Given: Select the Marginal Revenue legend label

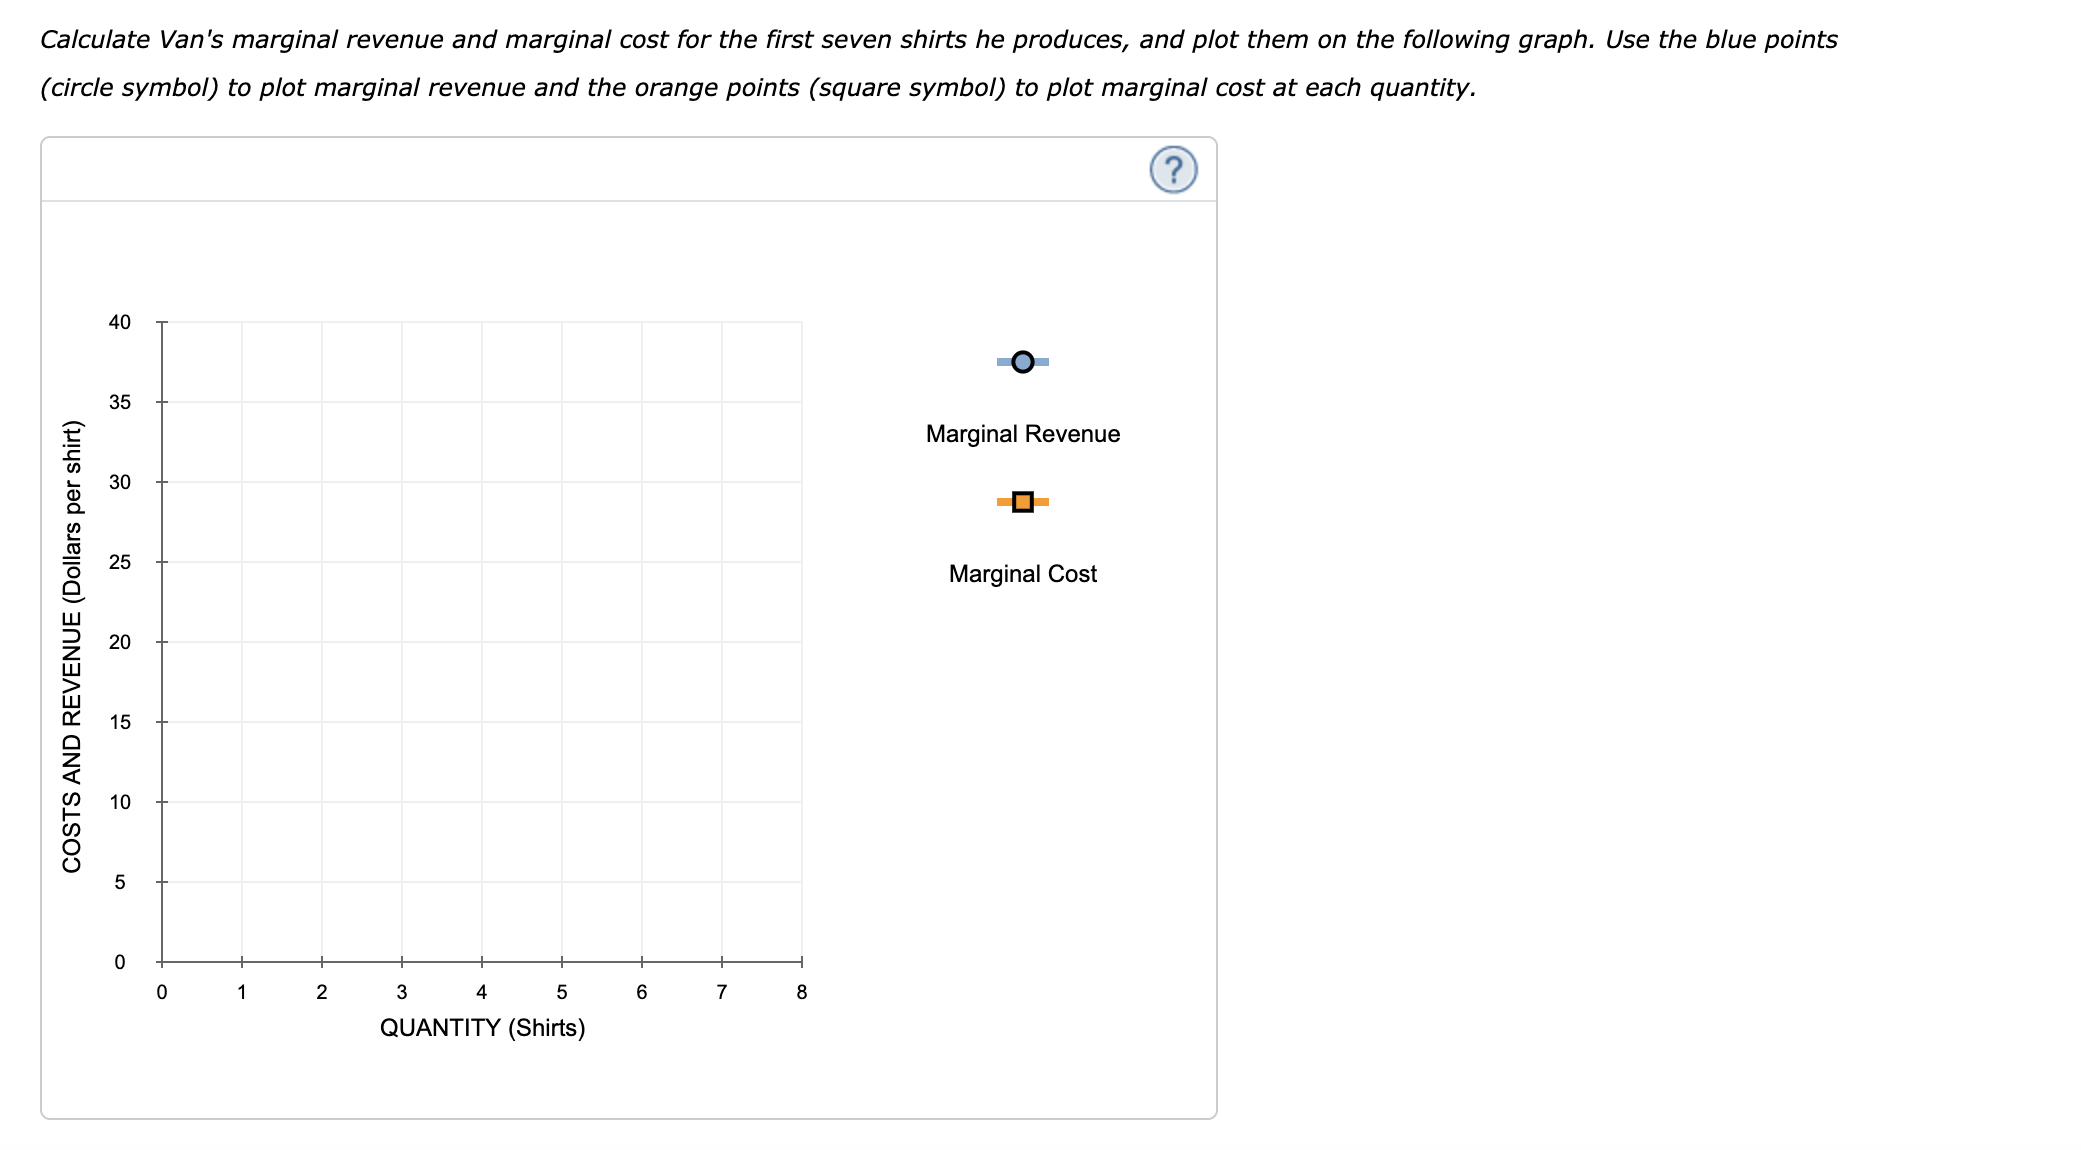Looking at the screenshot, I should click(1022, 434).
